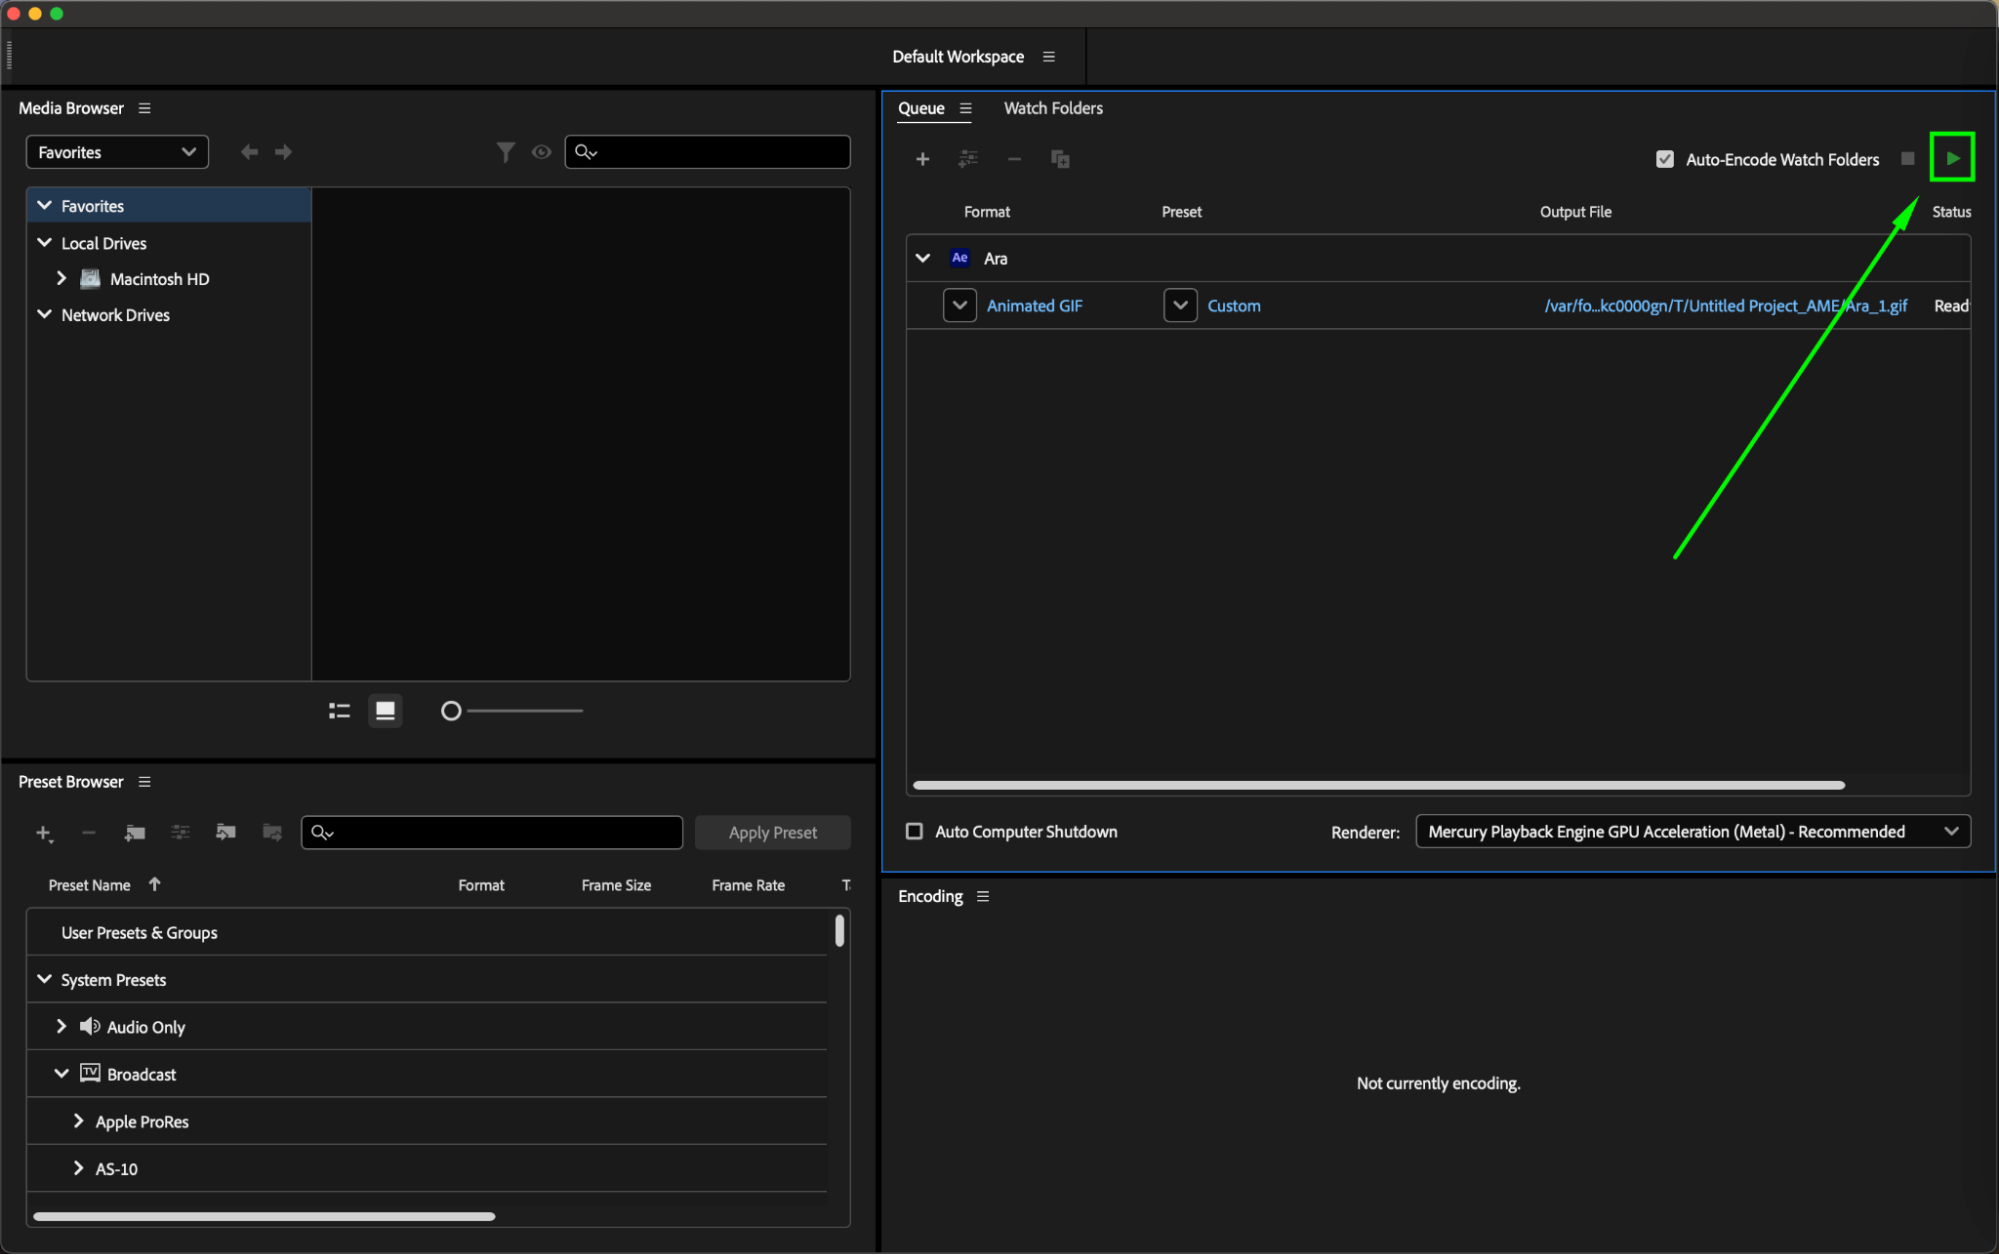Open the Favorites dropdown in Media Browser
The image size is (1999, 1255).
tap(117, 152)
